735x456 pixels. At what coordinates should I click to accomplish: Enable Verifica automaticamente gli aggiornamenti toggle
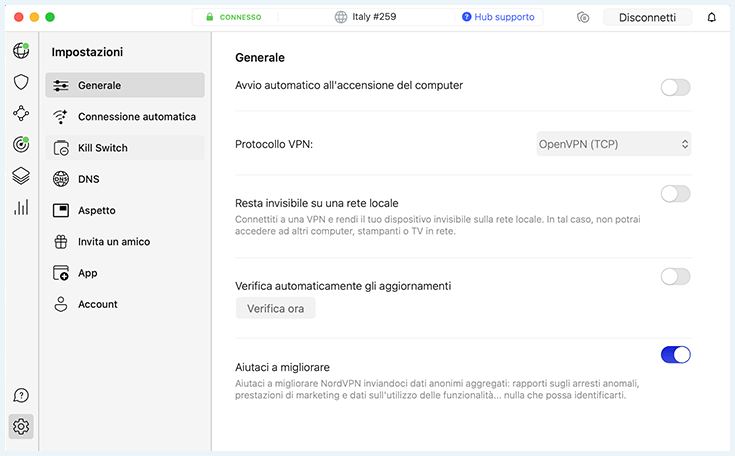coord(675,277)
